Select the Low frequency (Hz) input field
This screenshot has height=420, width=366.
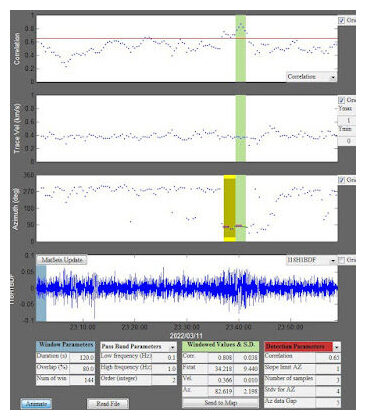tap(164, 357)
